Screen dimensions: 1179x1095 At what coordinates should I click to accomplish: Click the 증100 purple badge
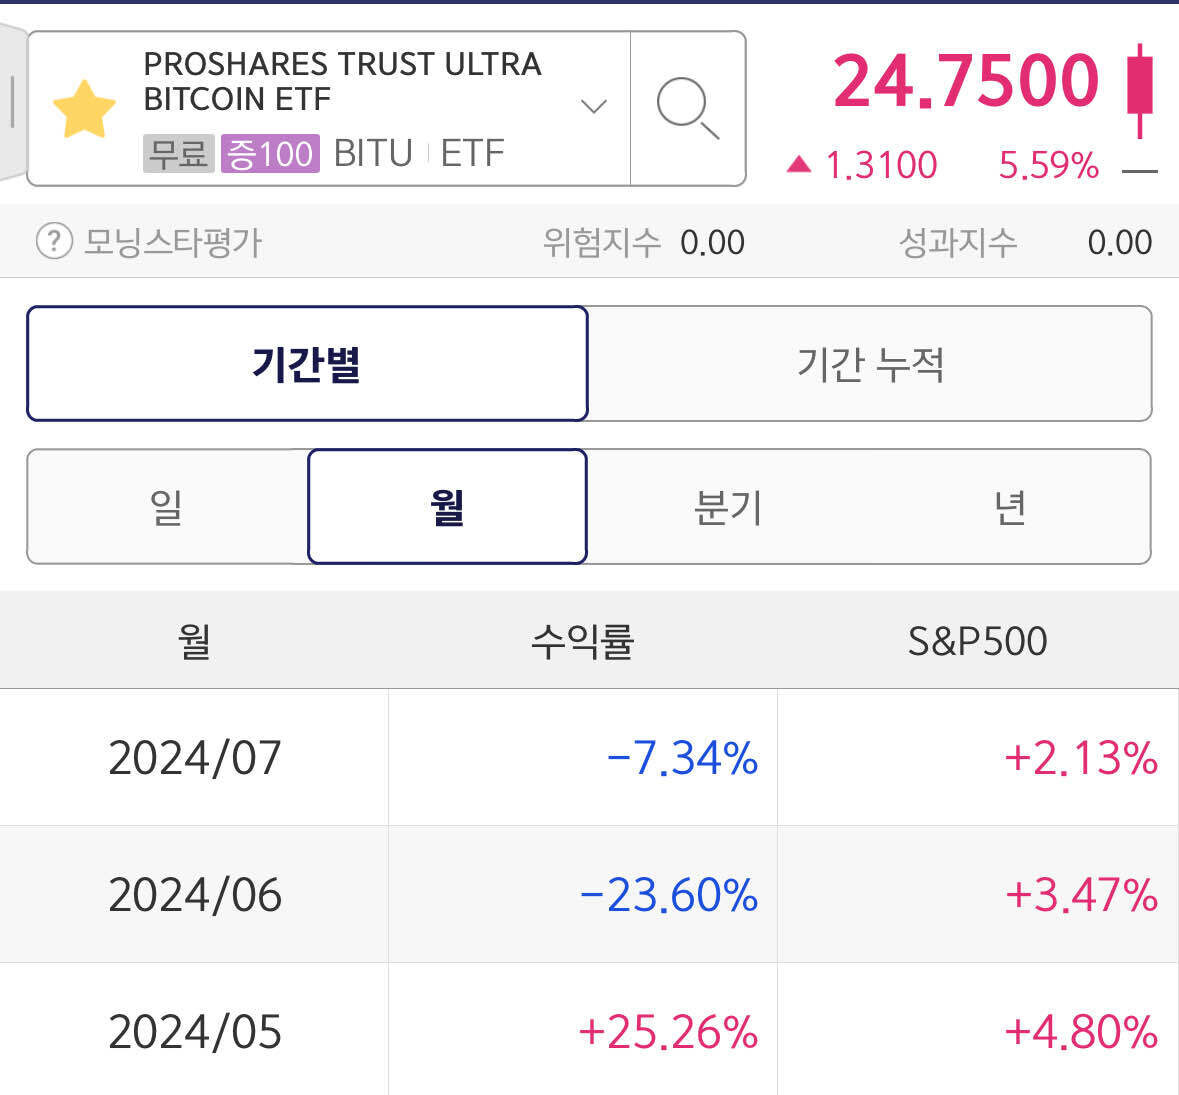(x=270, y=153)
